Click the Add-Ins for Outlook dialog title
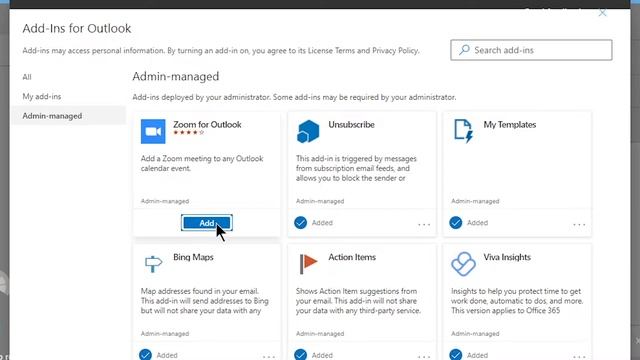The height and width of the screenshot is (360, 640). coord(77,28)
